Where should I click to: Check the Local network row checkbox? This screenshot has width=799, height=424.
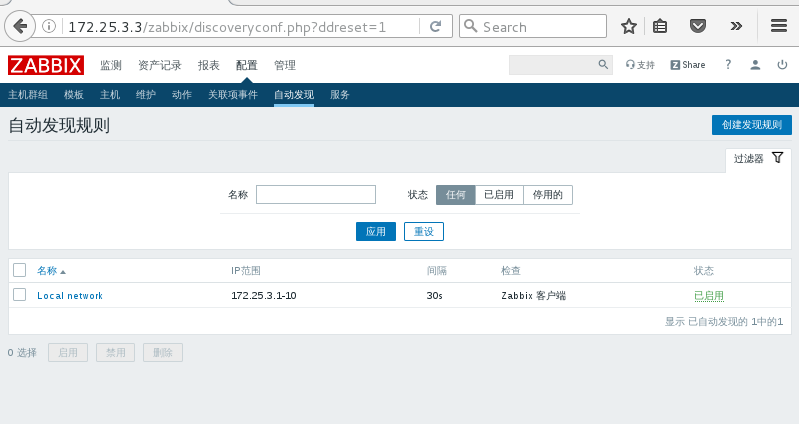[x=19, y=295]
